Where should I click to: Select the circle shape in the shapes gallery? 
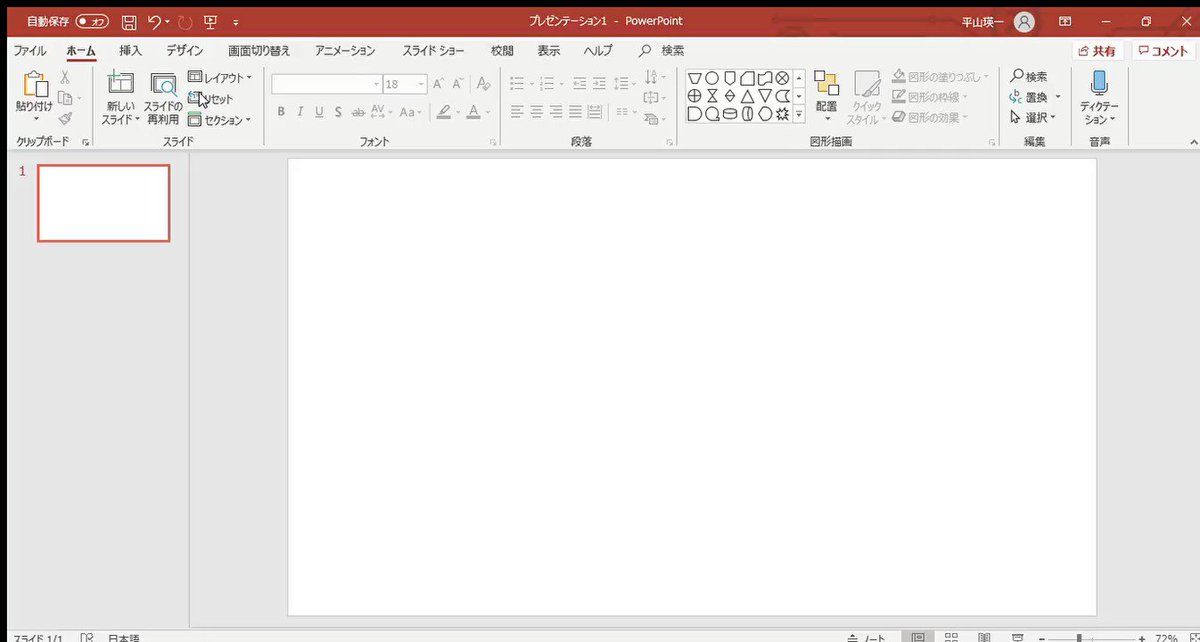[x=711, y=77]
